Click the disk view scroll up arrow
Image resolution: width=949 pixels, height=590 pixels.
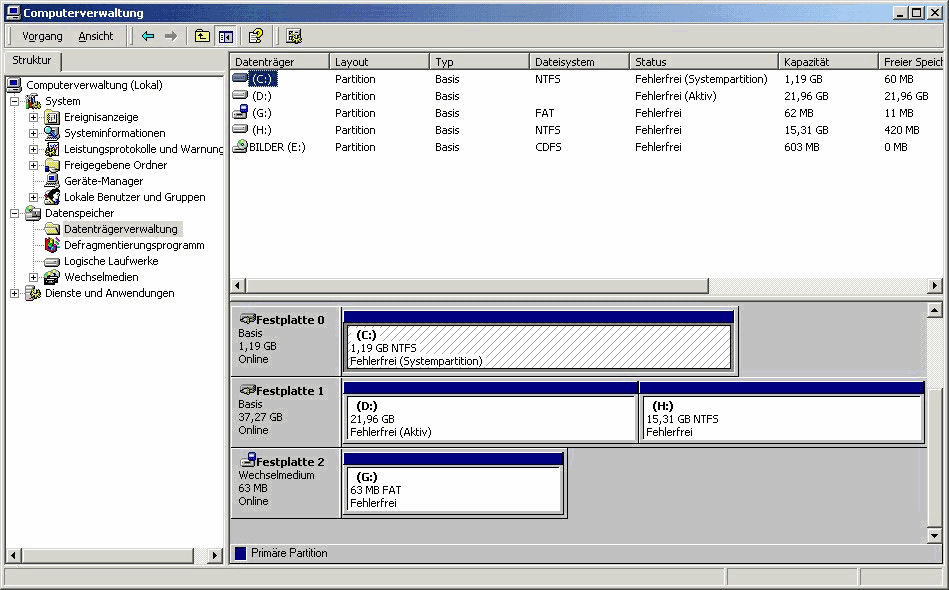pyautogui.click(x=934, y=310)
